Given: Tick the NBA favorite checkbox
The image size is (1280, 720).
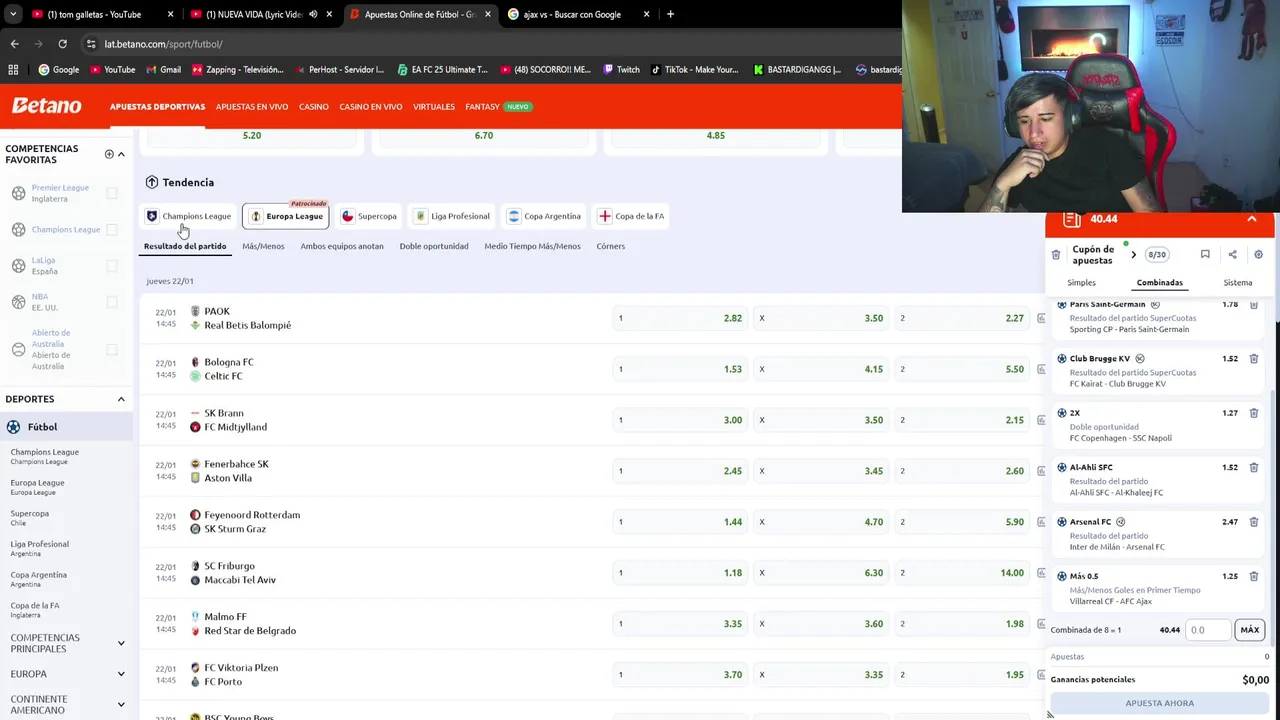Looking at the screenshot, I should 112,302.
